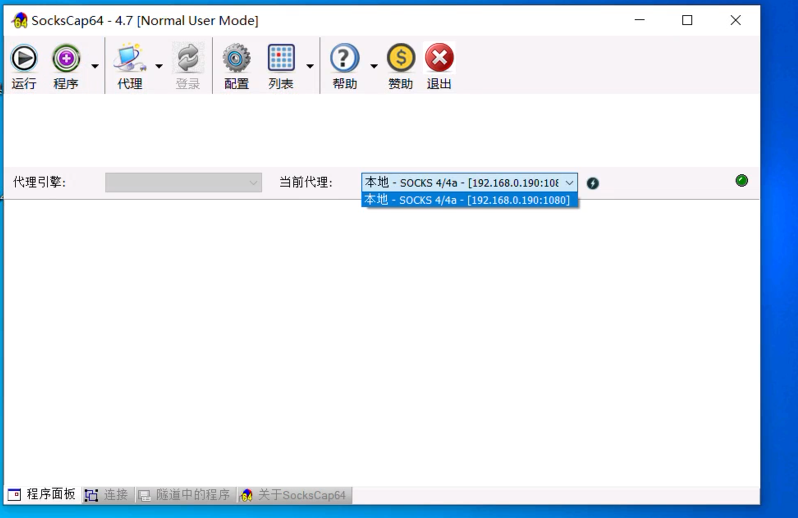Click the lightning proxy test icon
Screen dimensions: 798x518
point(593,183)
